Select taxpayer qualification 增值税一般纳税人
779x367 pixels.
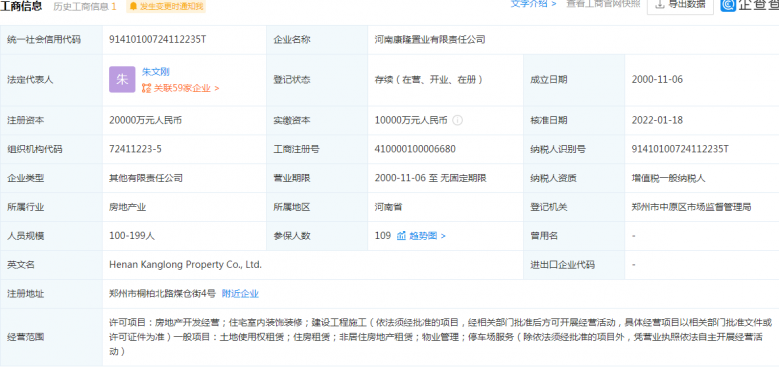click(668, 178)
